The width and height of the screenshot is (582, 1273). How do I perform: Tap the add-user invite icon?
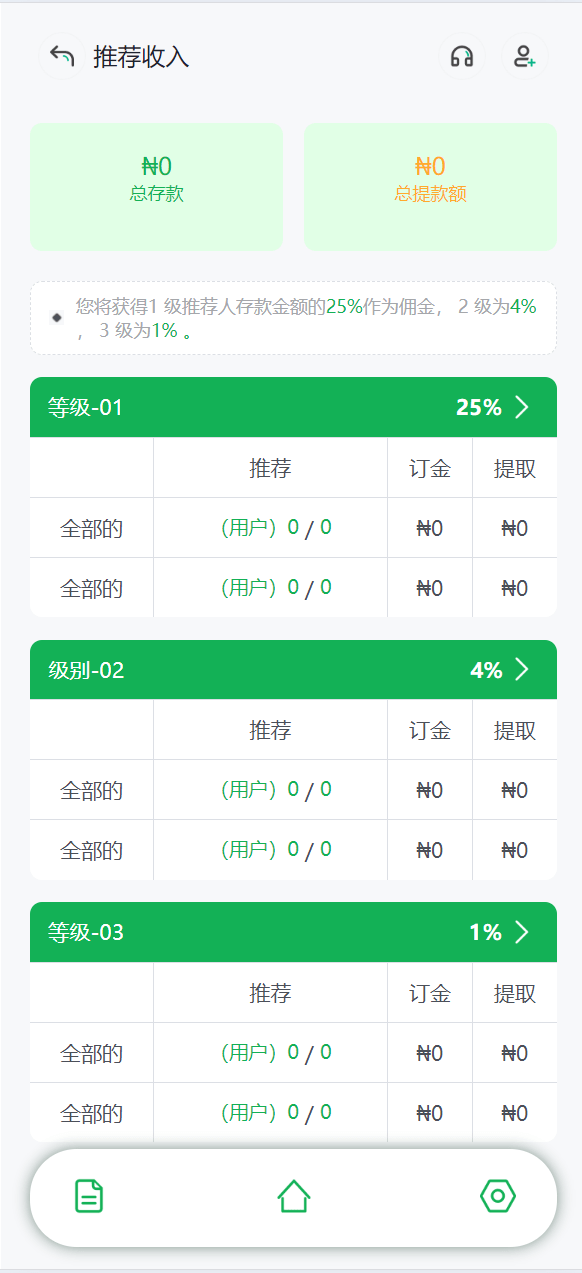coord(524,57)
